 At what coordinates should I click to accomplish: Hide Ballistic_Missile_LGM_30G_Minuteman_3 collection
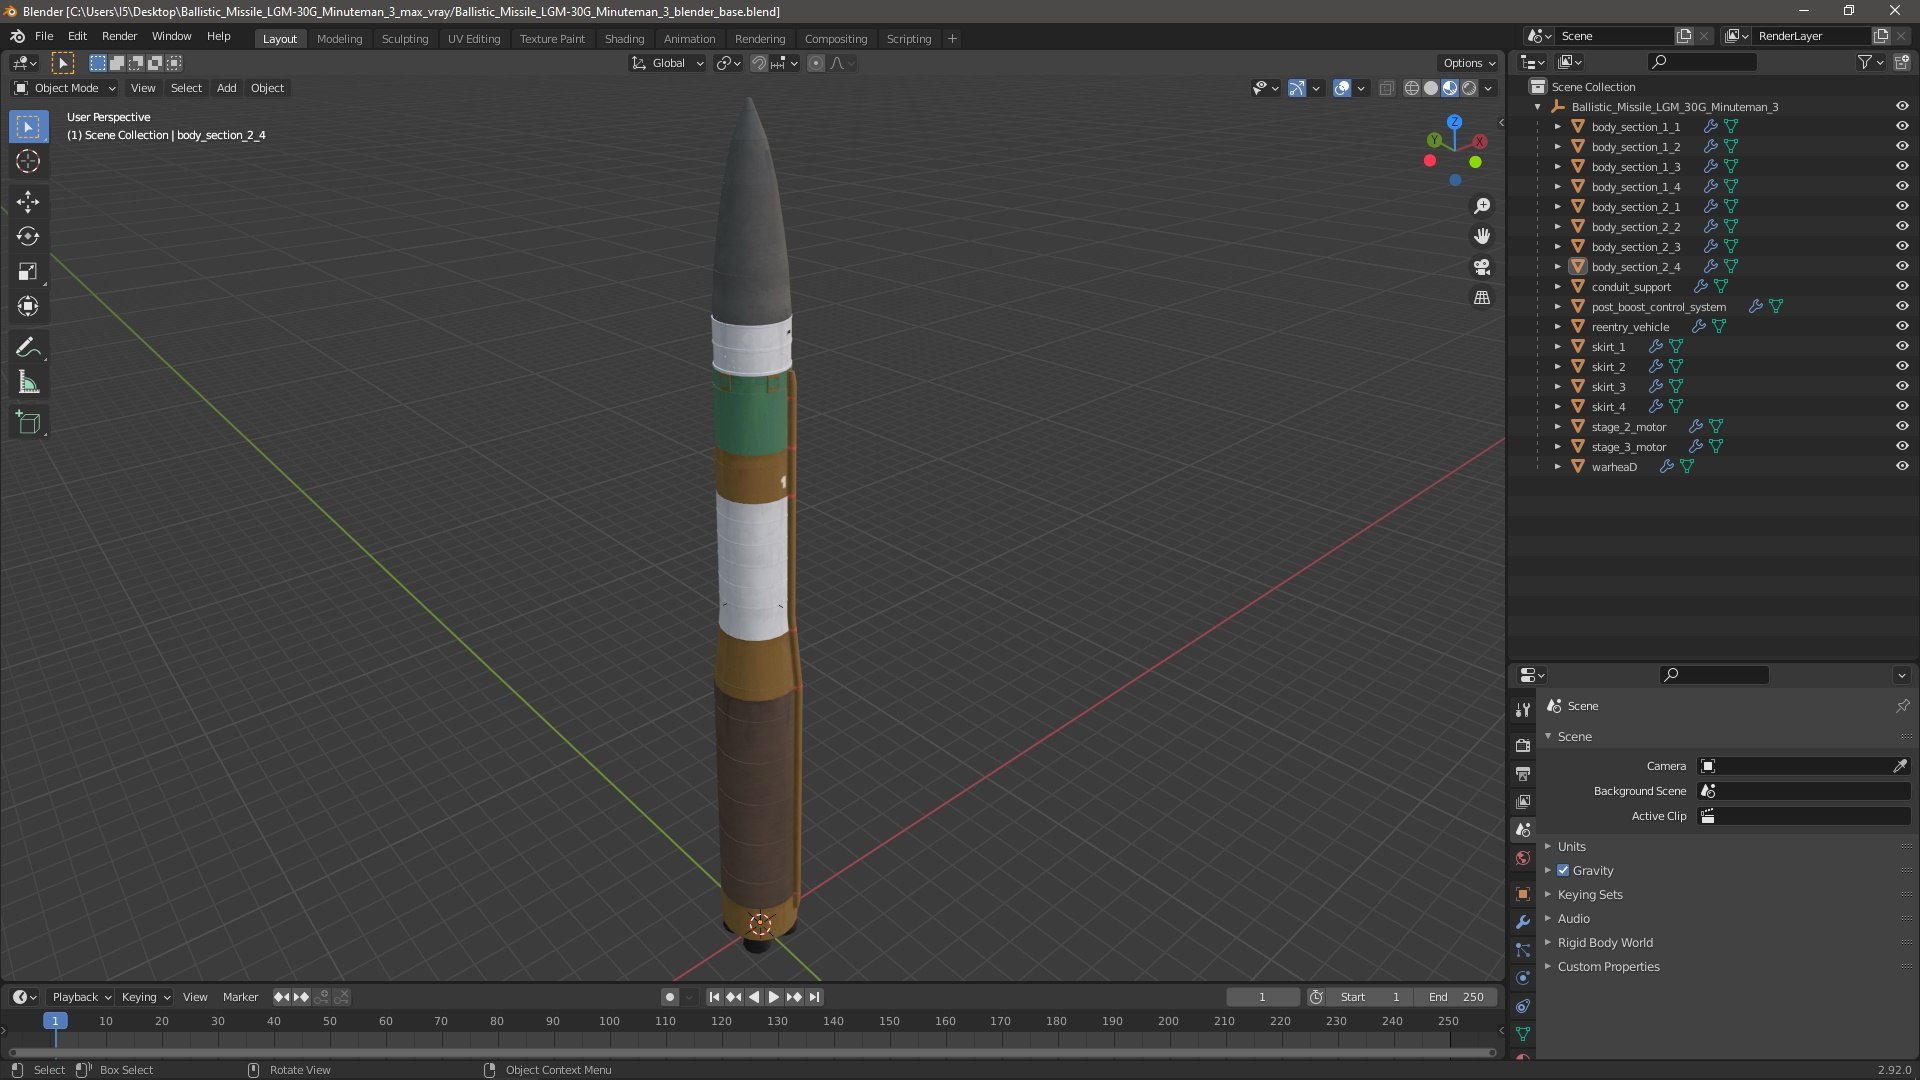tap(1901, 106)
